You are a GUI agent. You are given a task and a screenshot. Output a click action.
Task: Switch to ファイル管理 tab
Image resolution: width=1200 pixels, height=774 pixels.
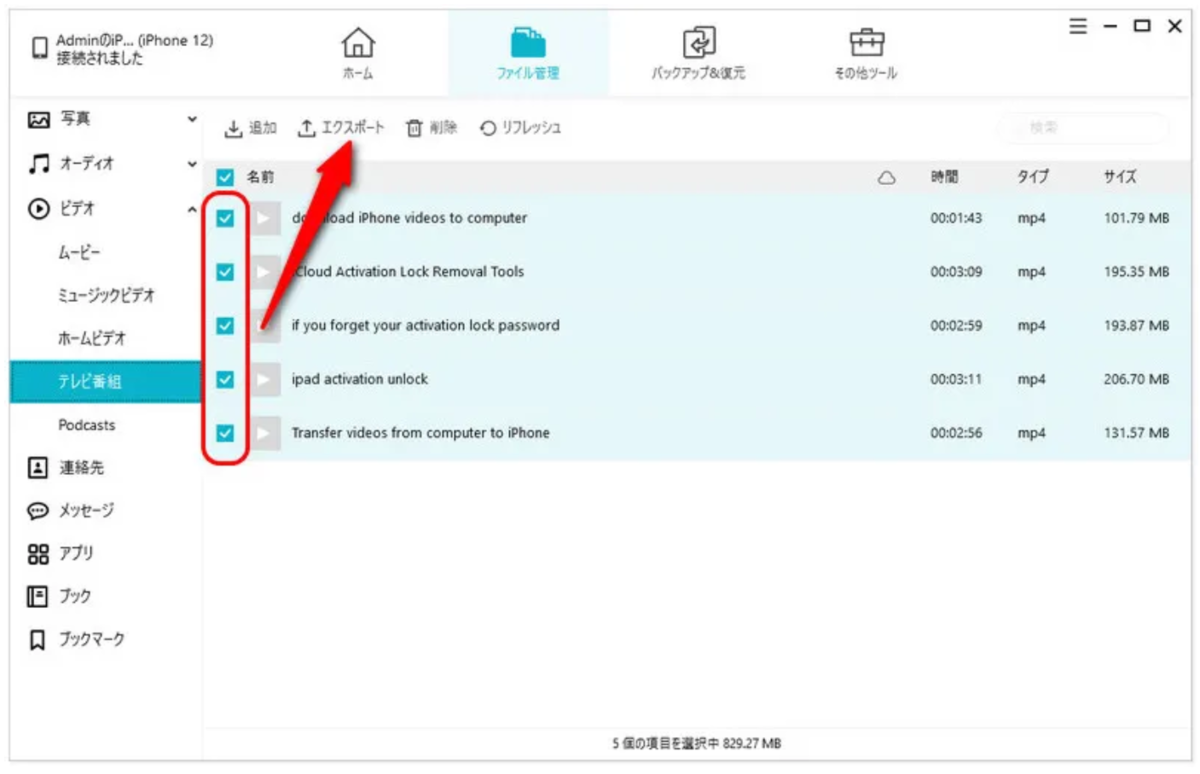[528, 51]
